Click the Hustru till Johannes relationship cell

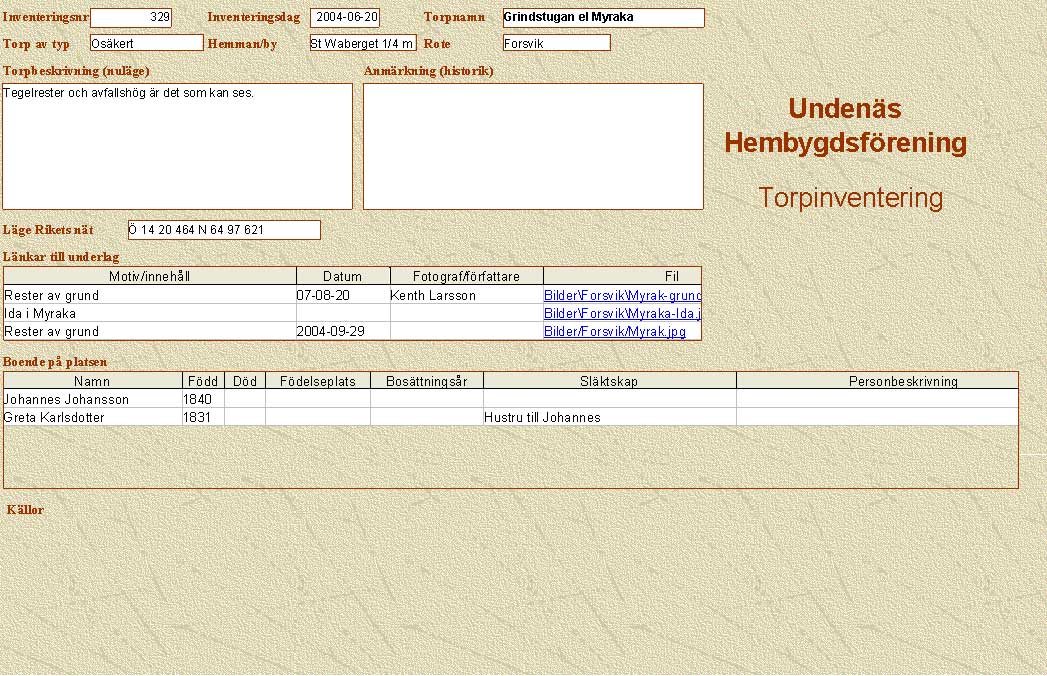(x=609, y=418)
